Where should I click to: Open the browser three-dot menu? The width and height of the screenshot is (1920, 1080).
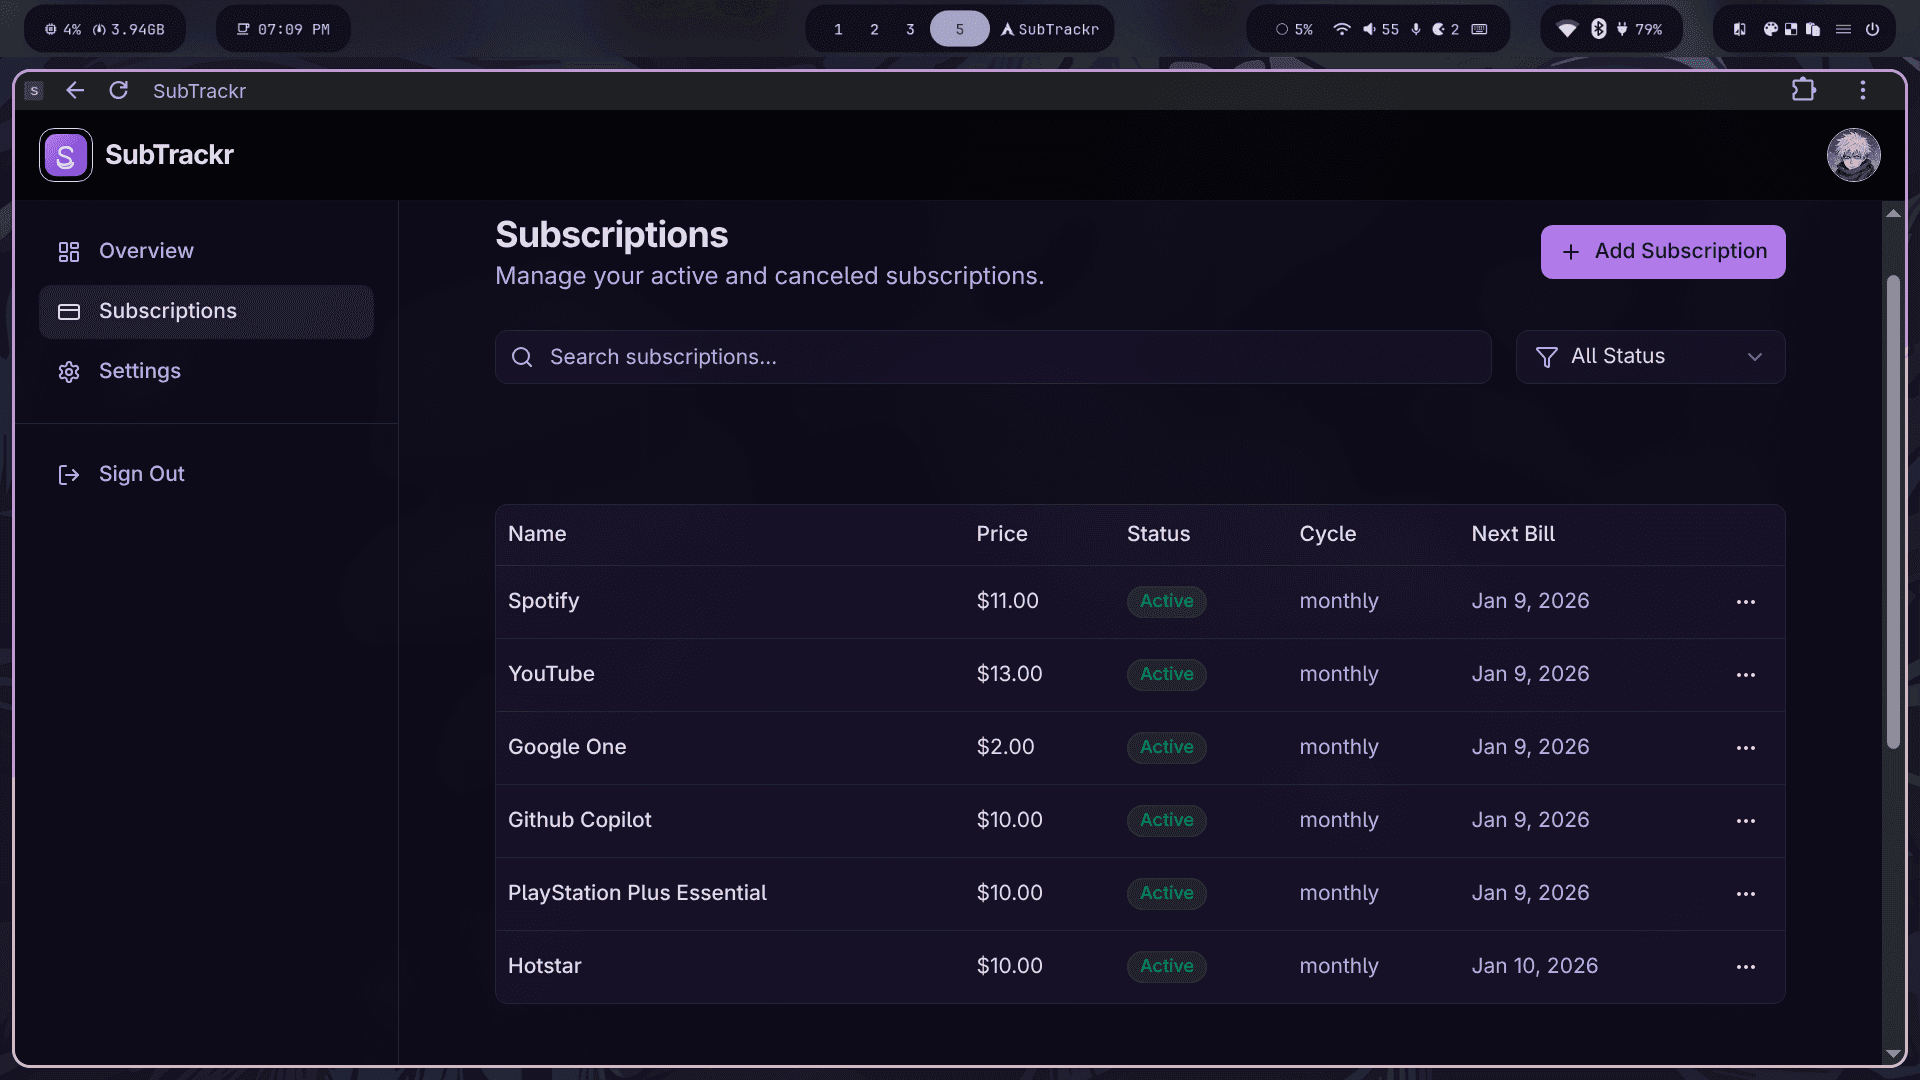[x=1862, y=90]
